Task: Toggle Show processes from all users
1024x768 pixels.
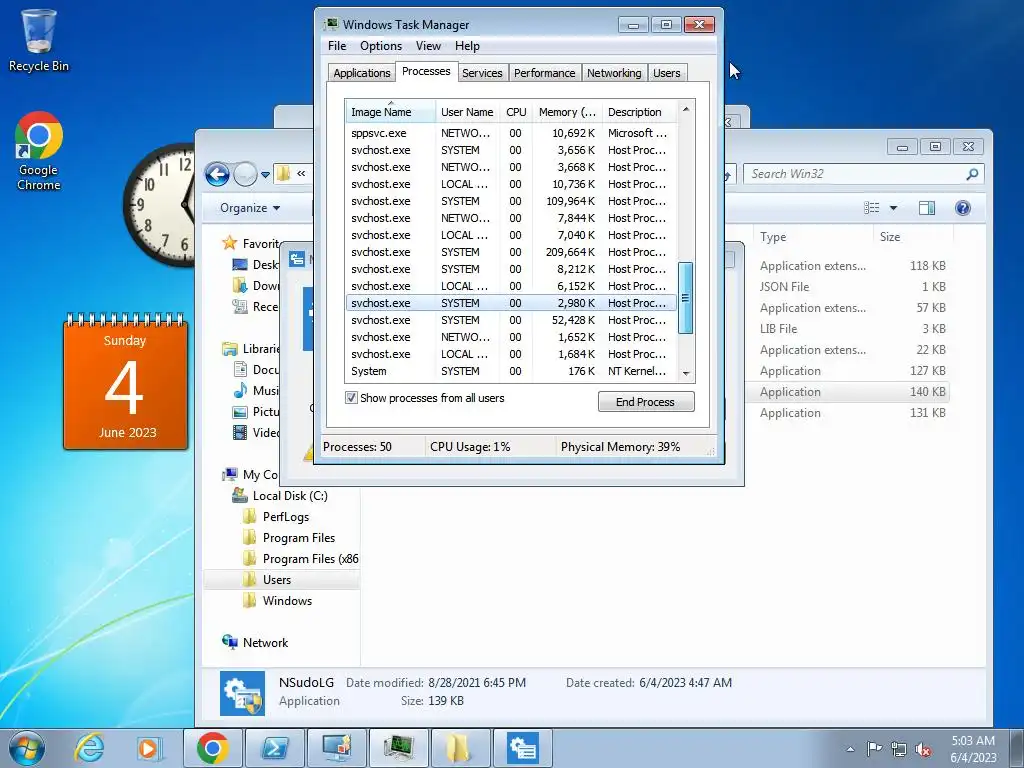Action: coord(351,398)
